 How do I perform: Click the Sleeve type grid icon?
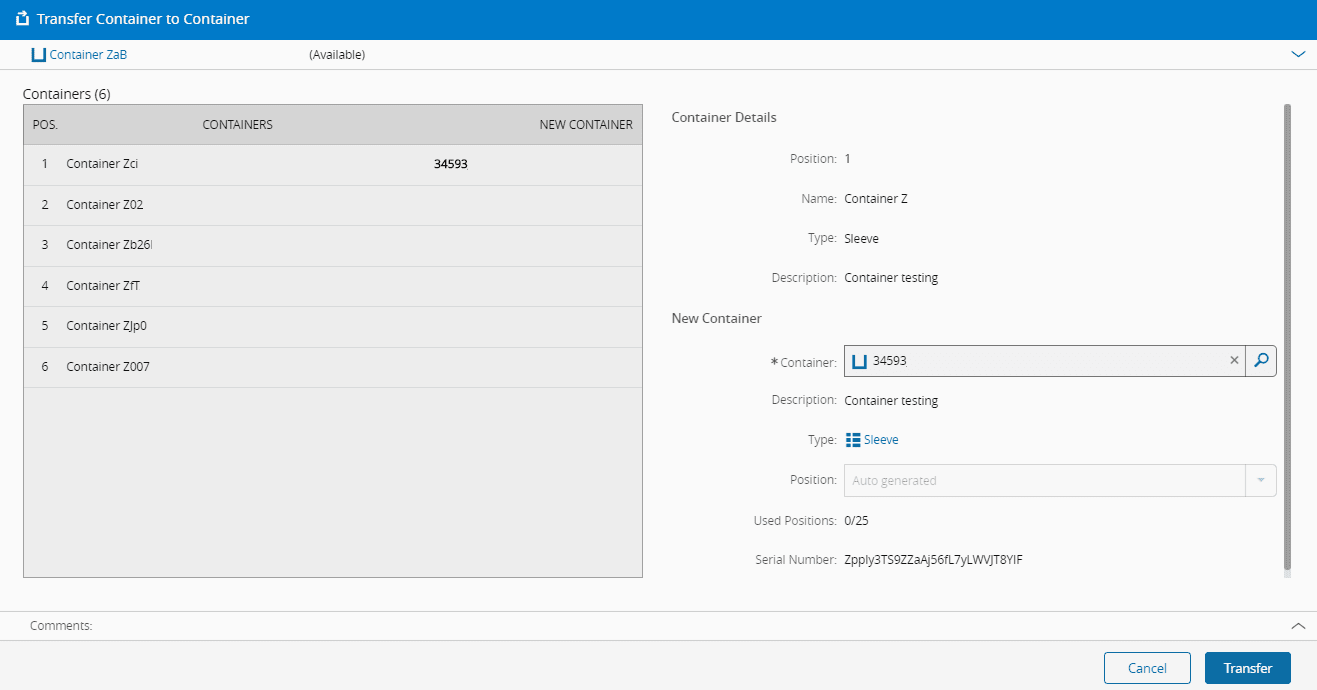point(853,440)
